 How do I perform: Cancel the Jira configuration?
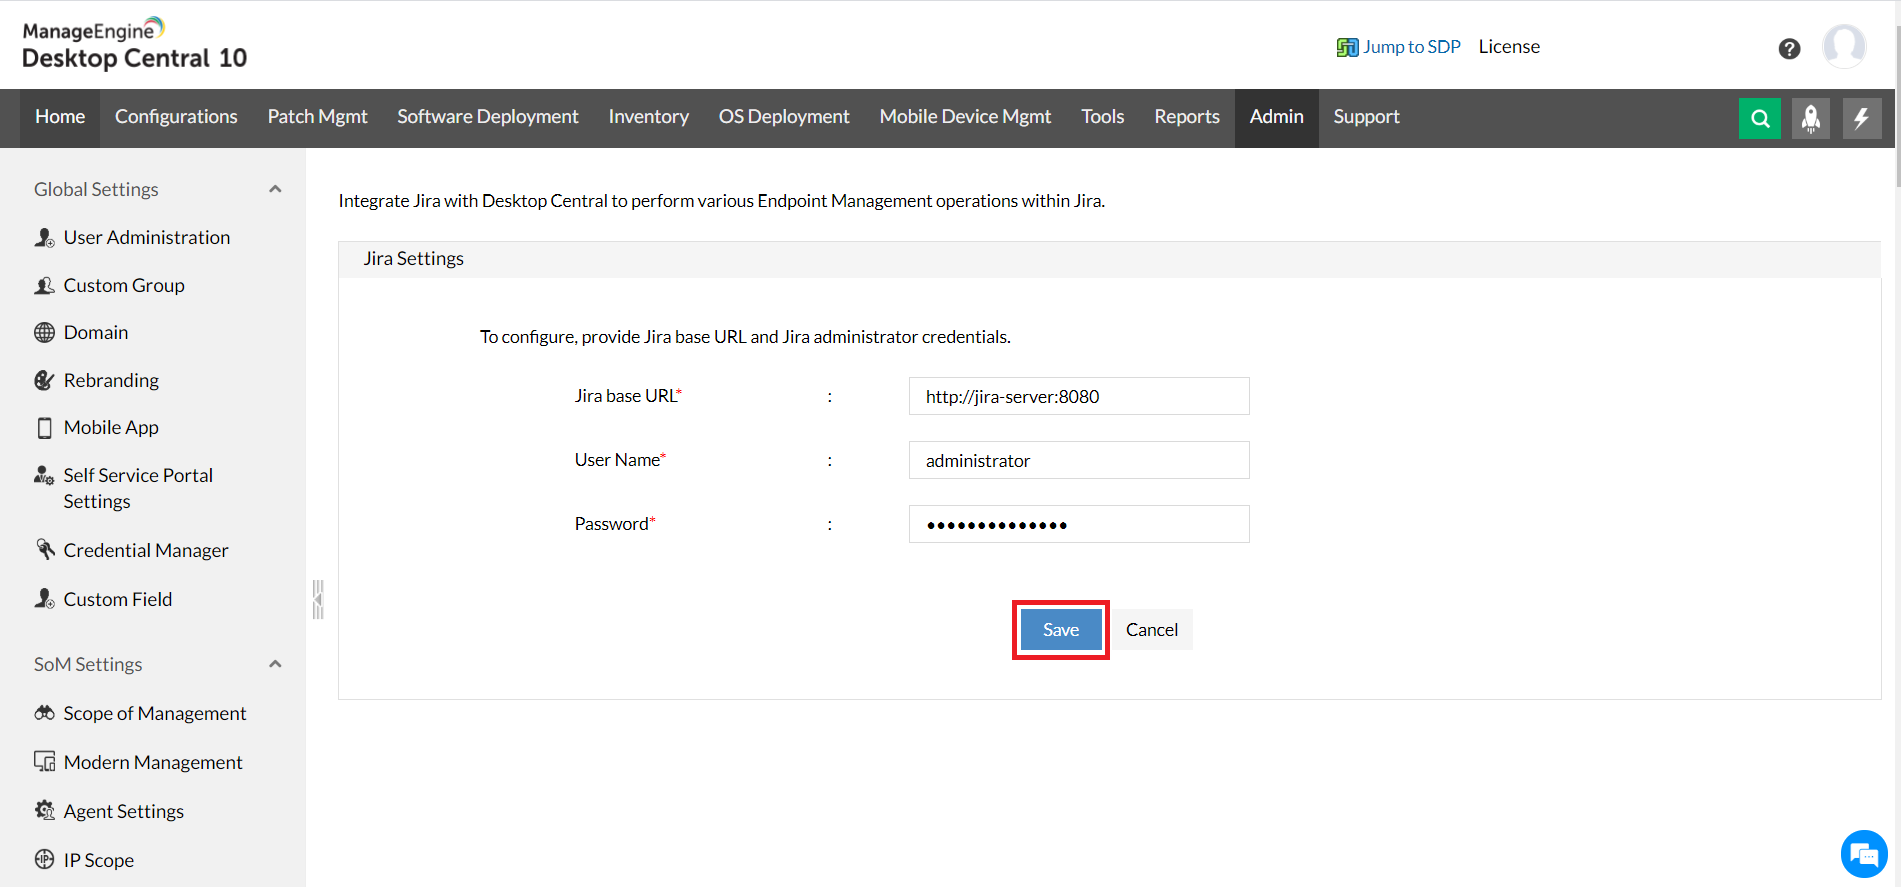pos(1152,630)
